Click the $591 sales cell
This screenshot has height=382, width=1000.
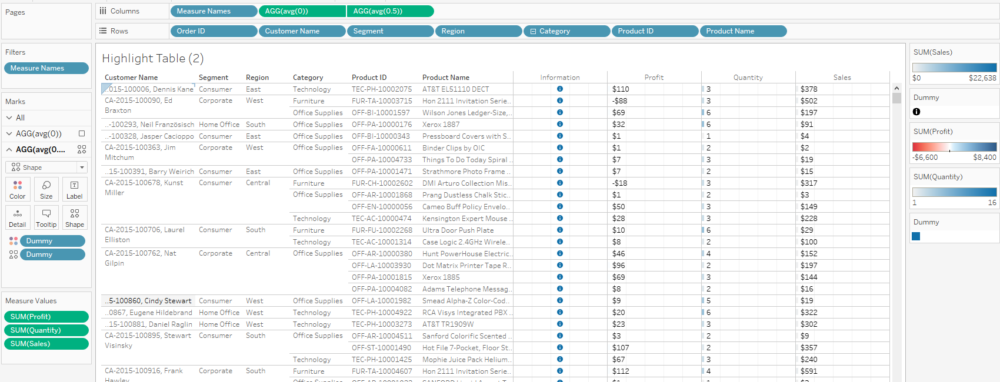pos(809,371)
